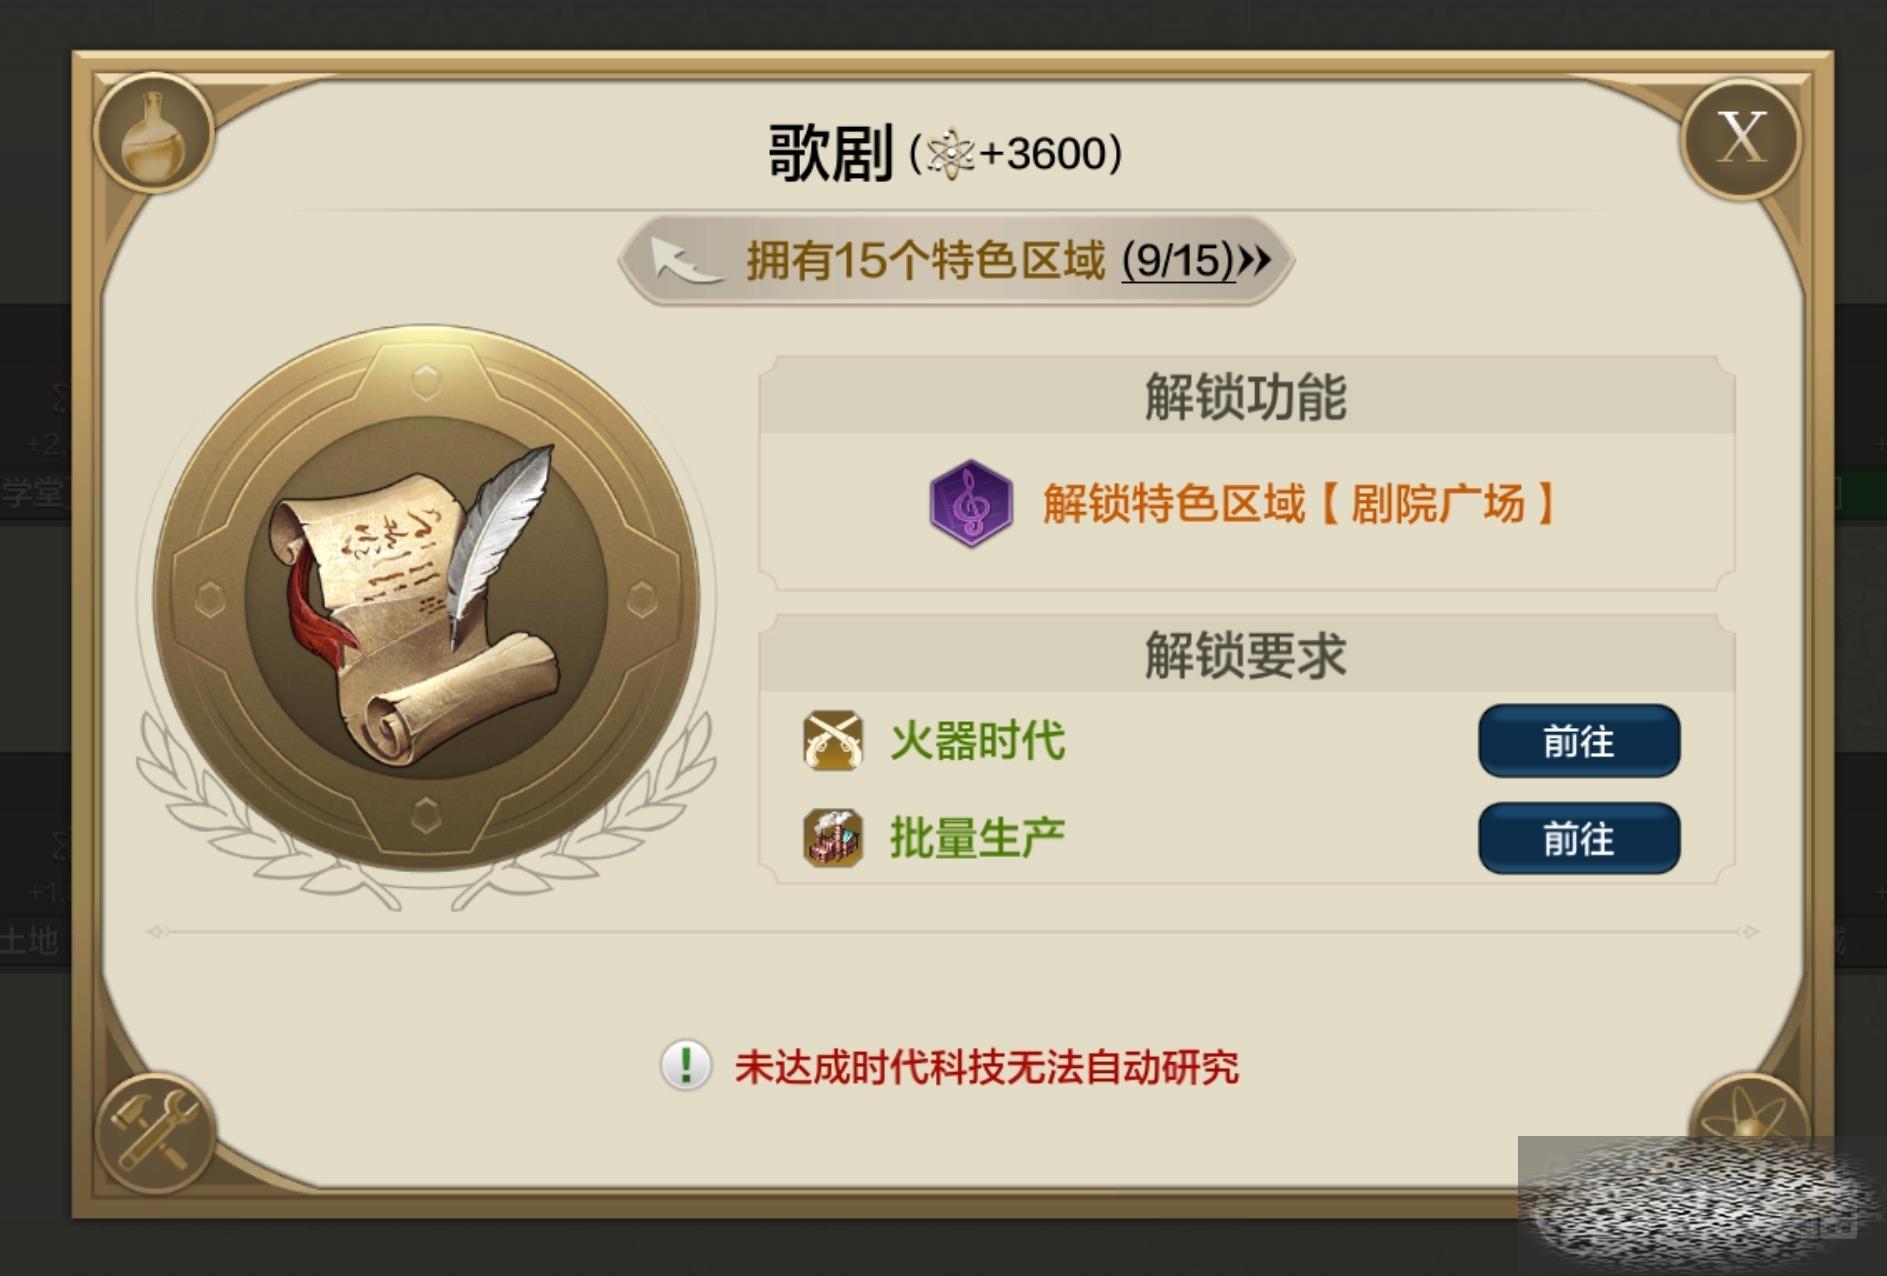Click 解锁特色区域【剧院广场】 text

pyautogui.click(x=1299, y=503)
